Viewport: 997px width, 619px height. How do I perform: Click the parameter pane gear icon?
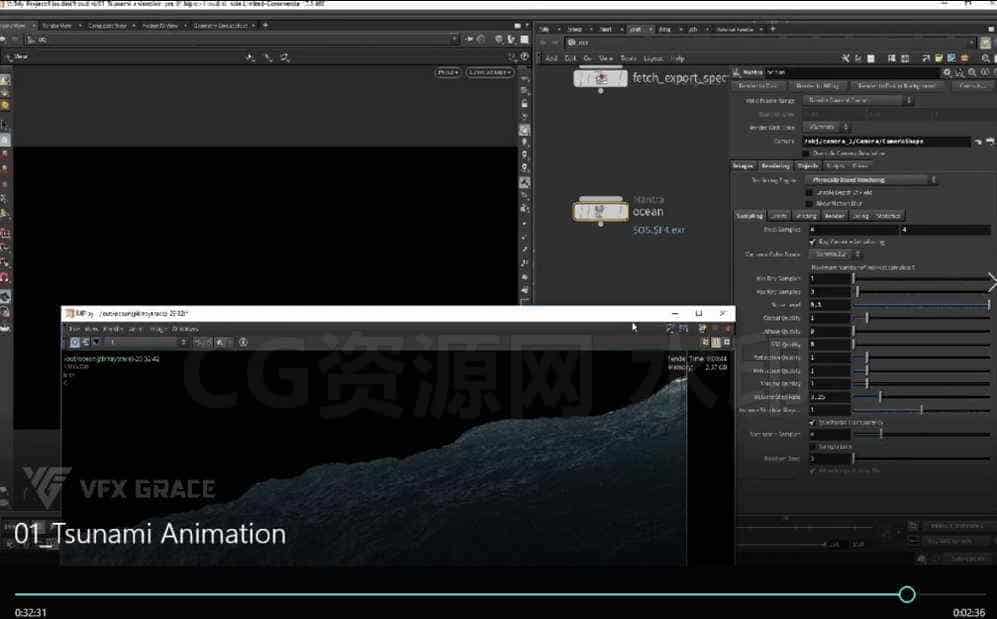947,72
